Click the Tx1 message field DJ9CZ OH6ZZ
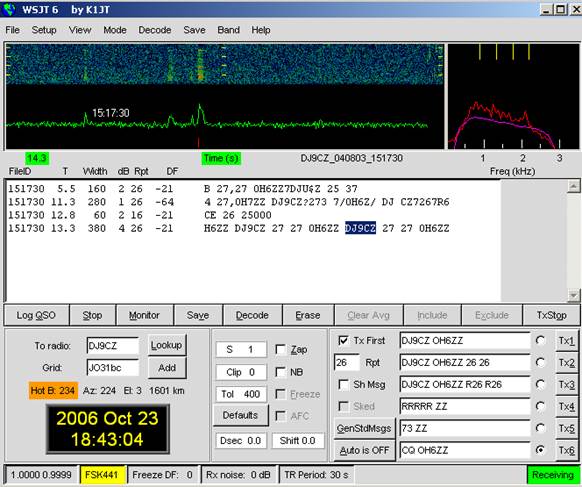This screenshot has height=487, width=582. (x=465, y=340)
